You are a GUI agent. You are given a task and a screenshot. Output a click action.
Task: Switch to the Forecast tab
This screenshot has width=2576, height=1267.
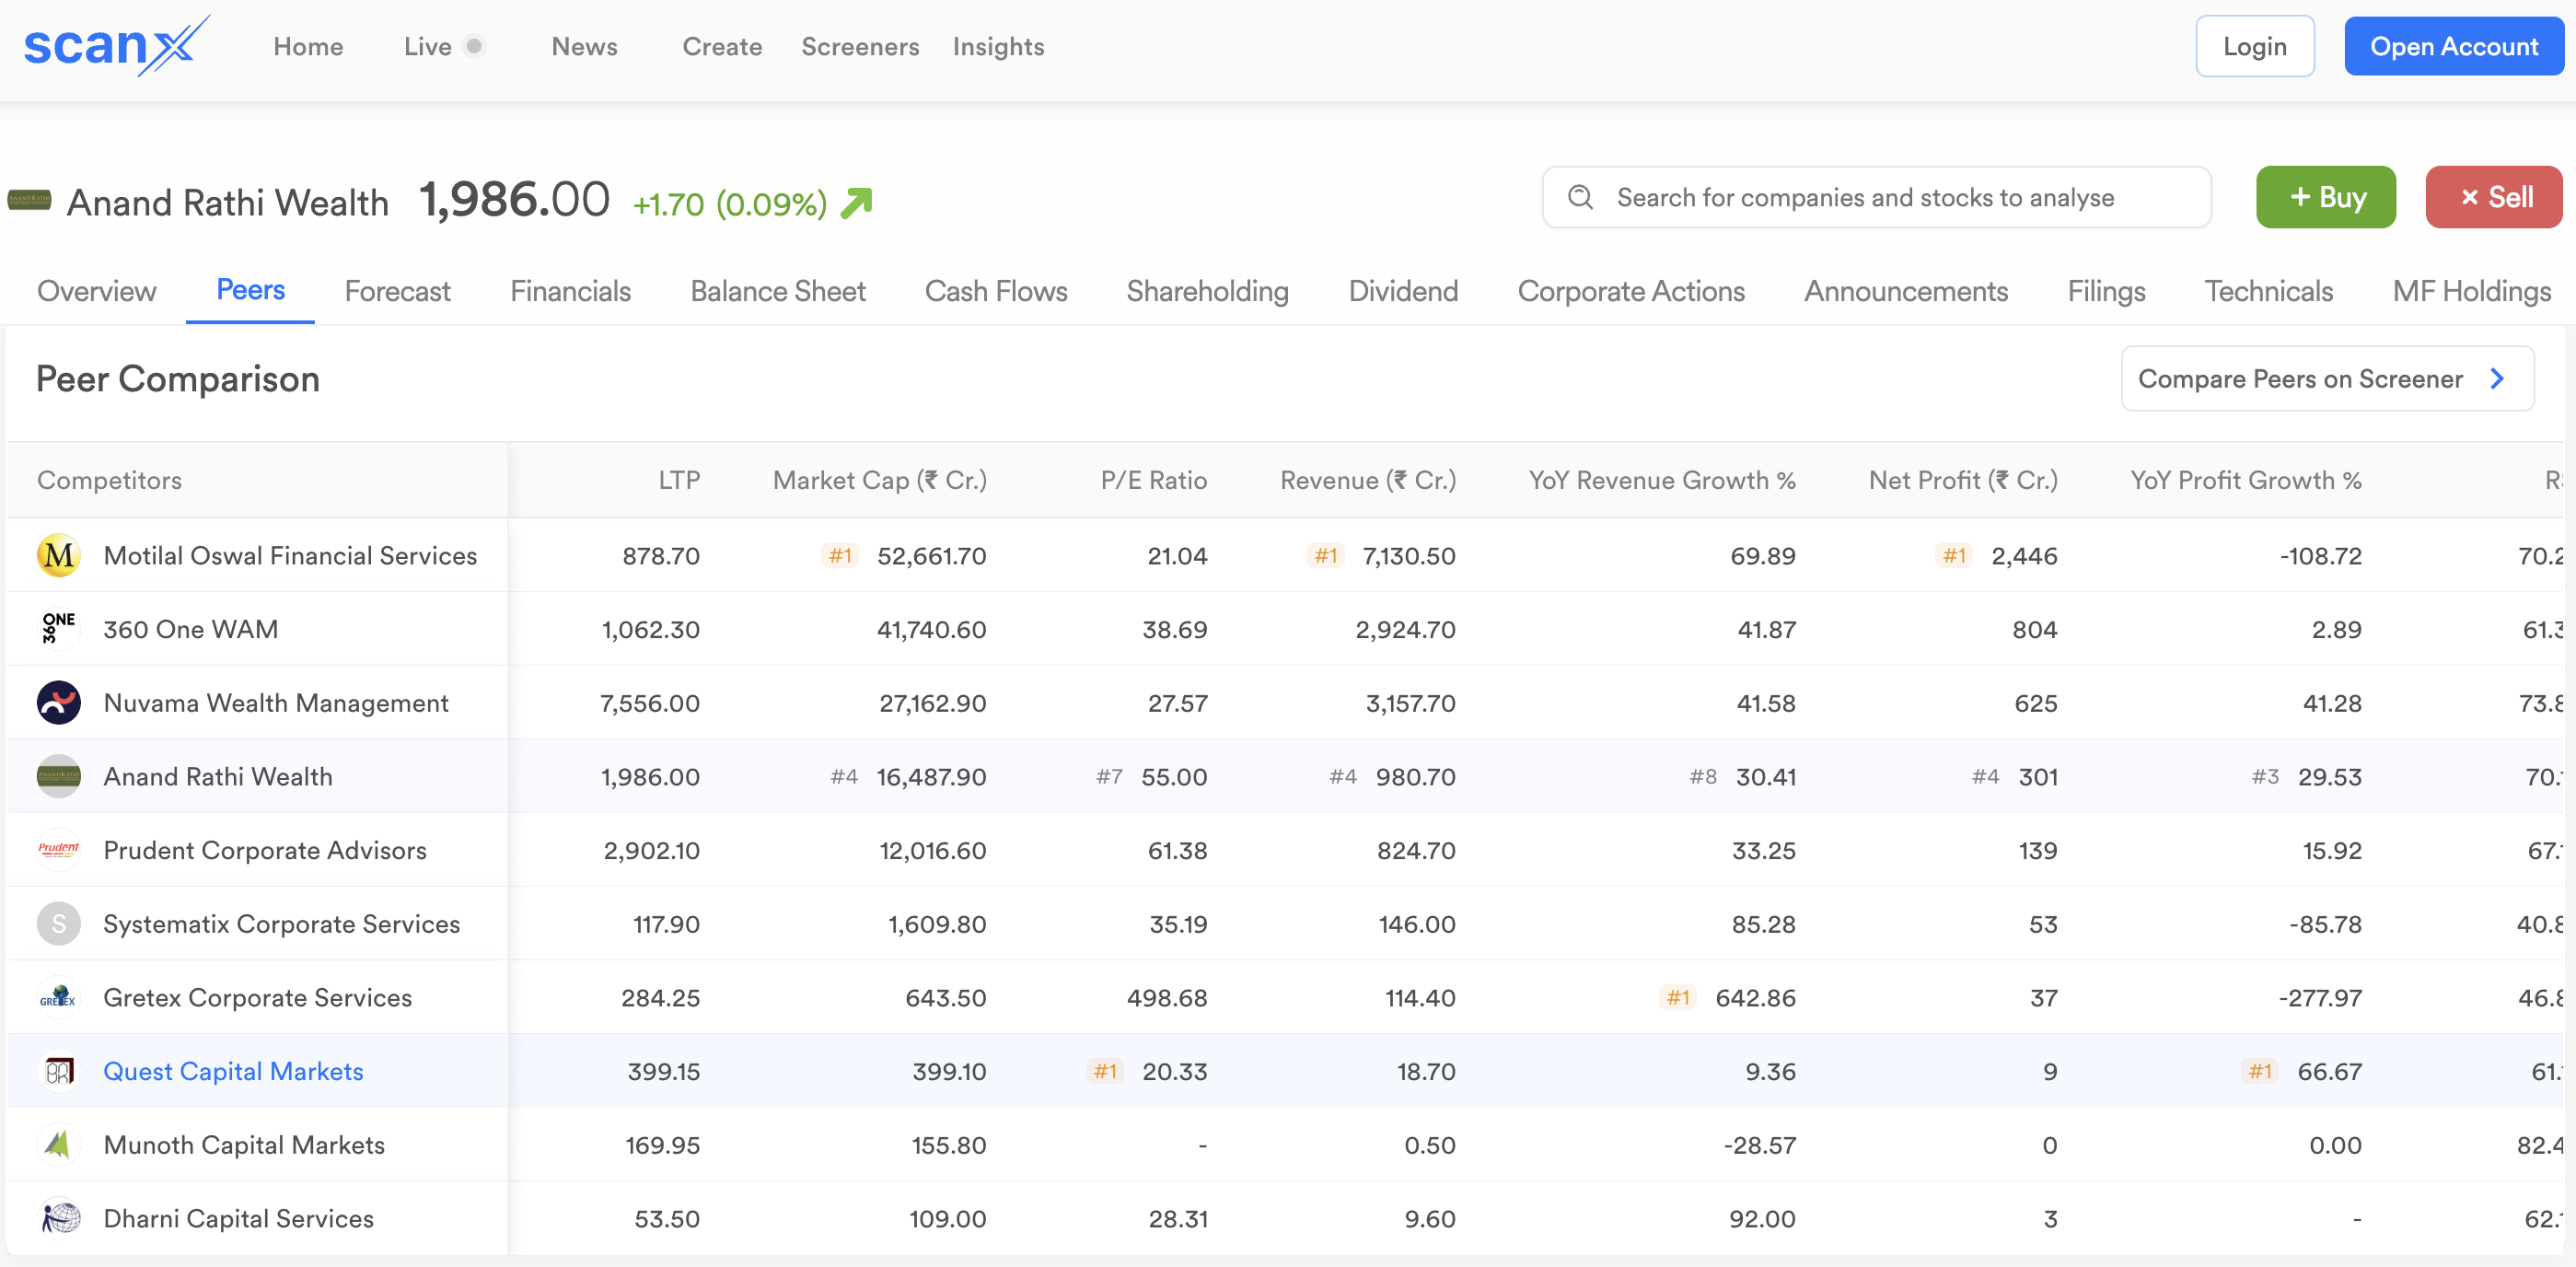pyautogui.click(x=397, y=291)
